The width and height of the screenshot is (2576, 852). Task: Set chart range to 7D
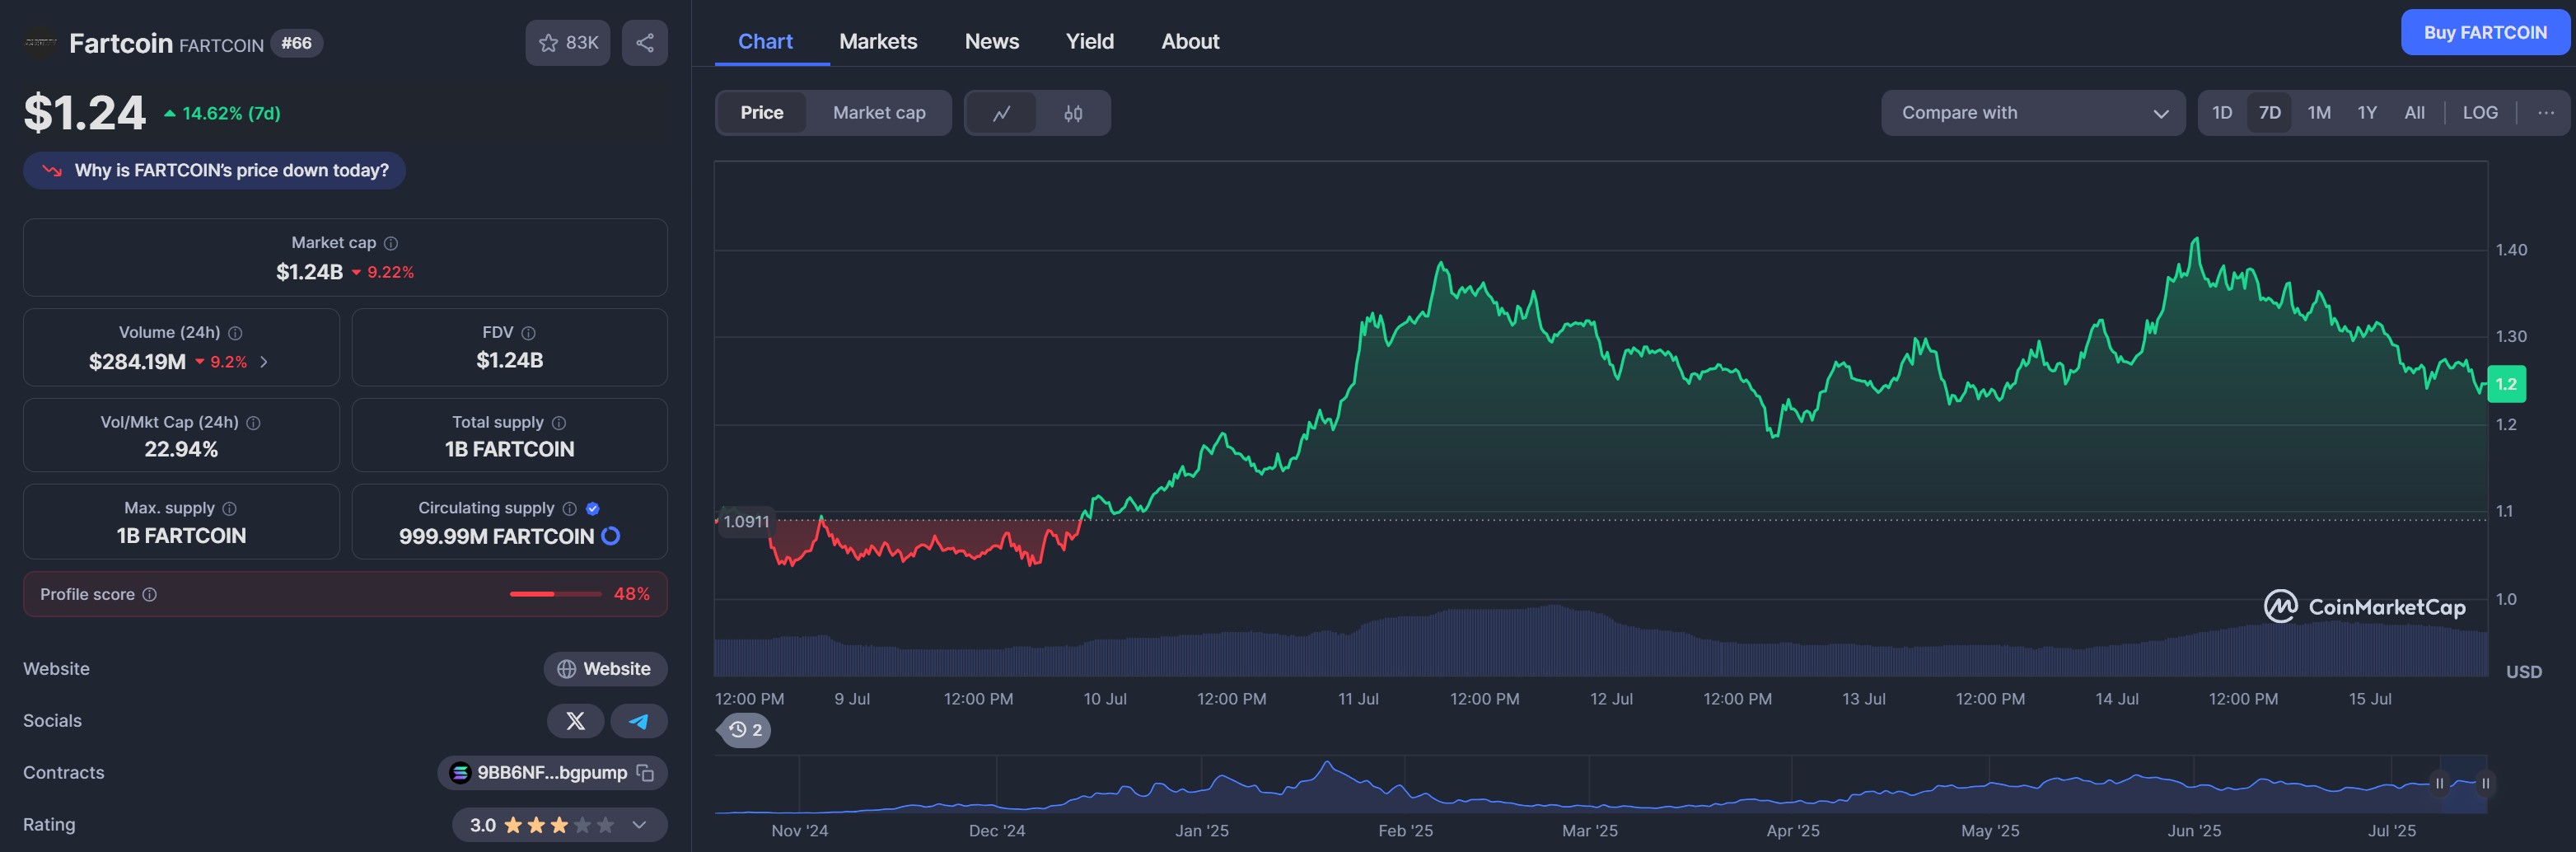2270,113
